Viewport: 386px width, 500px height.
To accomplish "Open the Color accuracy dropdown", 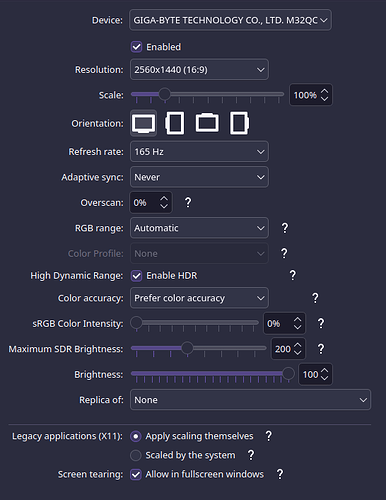I will 199,298.
